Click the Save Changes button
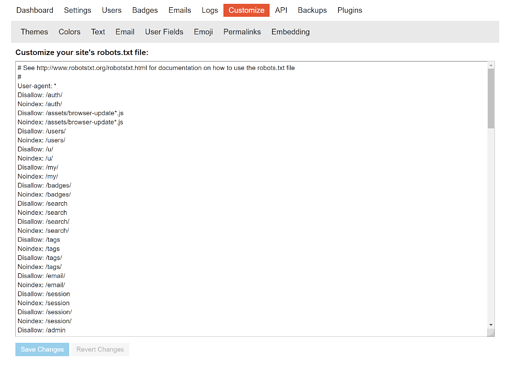 point(42,349)
